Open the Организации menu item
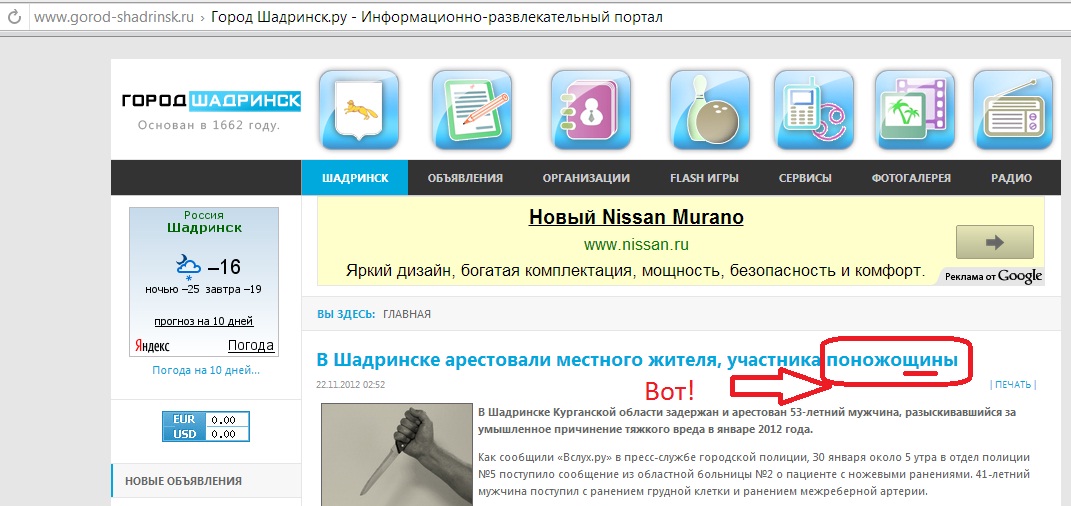The width and height of the screenshot is (1071, 506). (x=586, y=178)
